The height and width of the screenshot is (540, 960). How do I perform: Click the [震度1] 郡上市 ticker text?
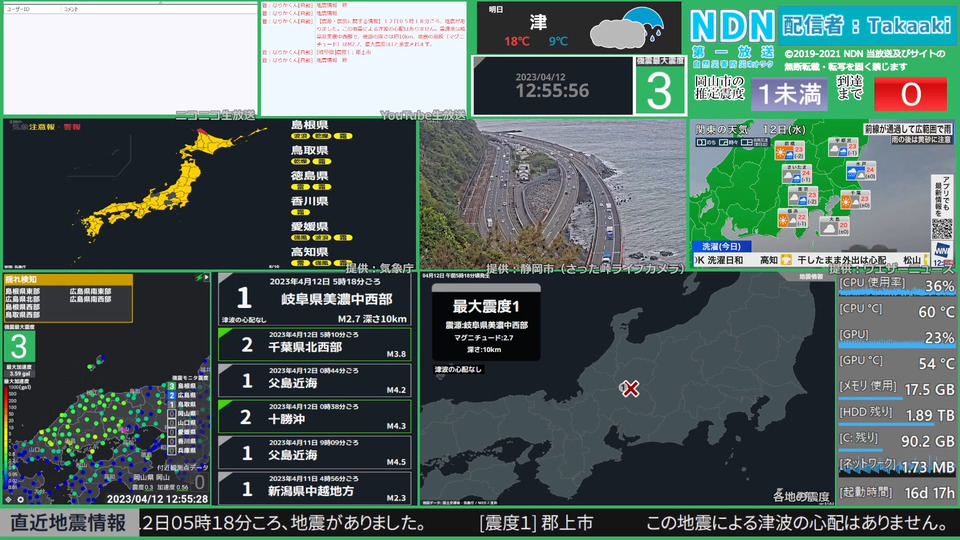pyautogui.click(x=536, y=523)
